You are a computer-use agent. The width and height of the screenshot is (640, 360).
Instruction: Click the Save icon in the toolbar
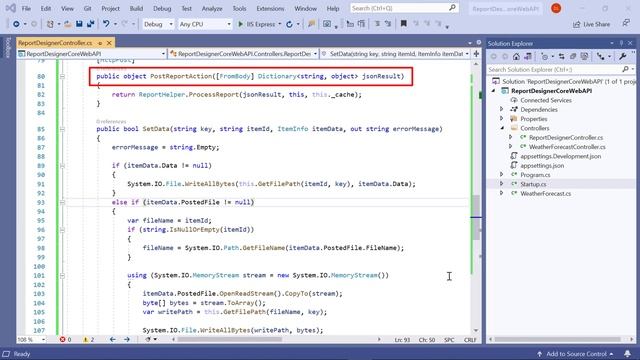pos(79,24)
